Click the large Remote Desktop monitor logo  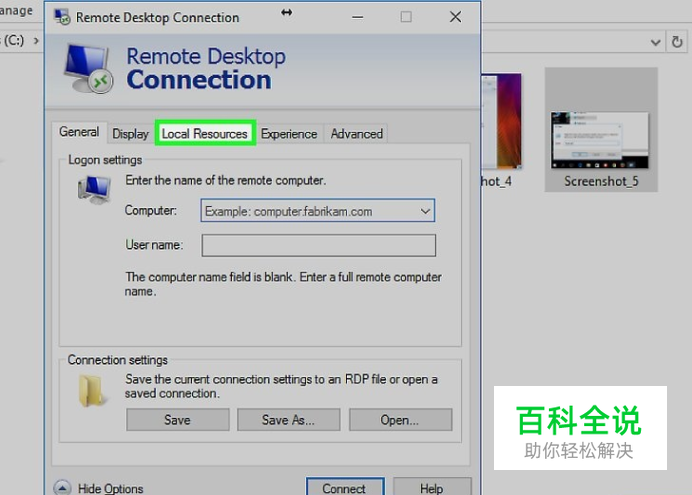(x=88, y=68)
